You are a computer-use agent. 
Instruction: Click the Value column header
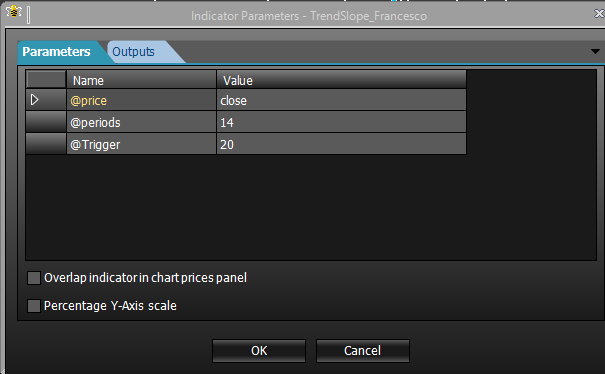pos(341,80)
